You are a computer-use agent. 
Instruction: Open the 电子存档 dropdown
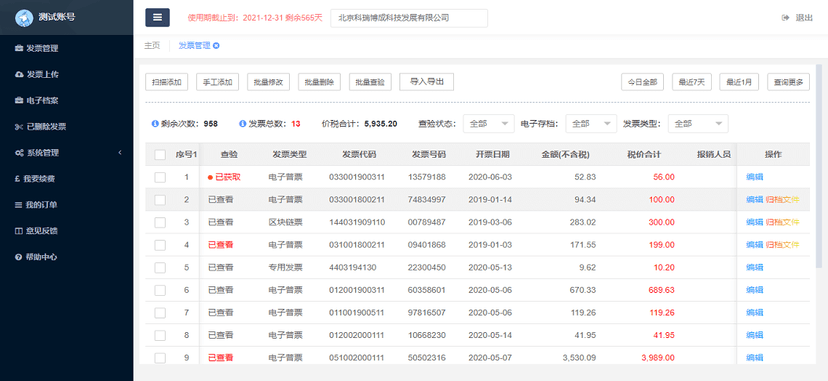[x=591, y=124]
